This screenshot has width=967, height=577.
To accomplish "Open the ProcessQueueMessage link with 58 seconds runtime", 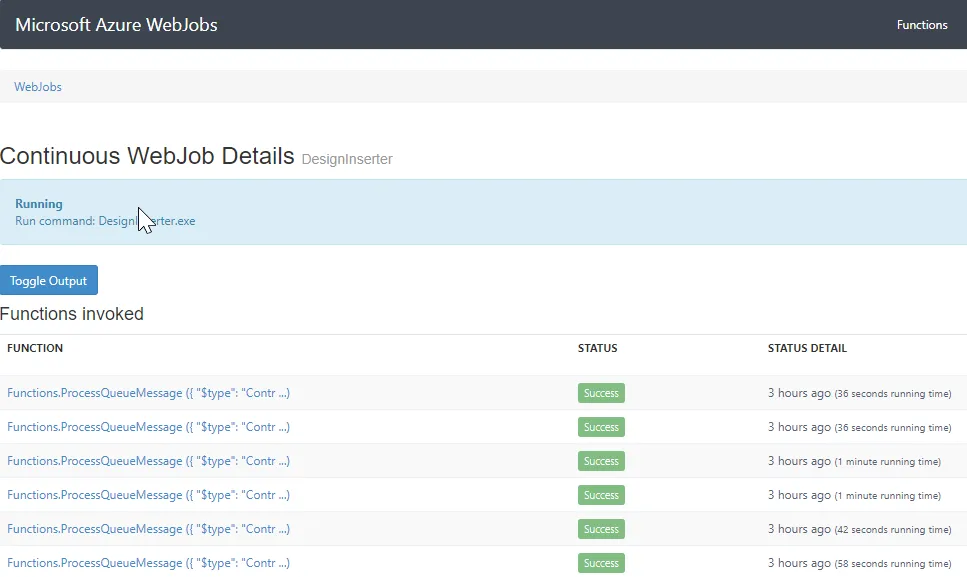I will (148, 563).
